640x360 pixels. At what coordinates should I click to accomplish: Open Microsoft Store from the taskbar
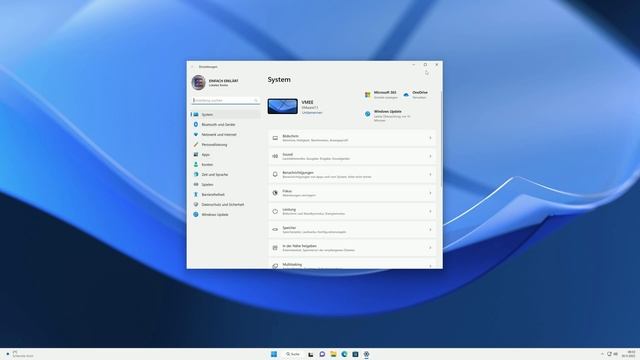[x=355, y=354]
